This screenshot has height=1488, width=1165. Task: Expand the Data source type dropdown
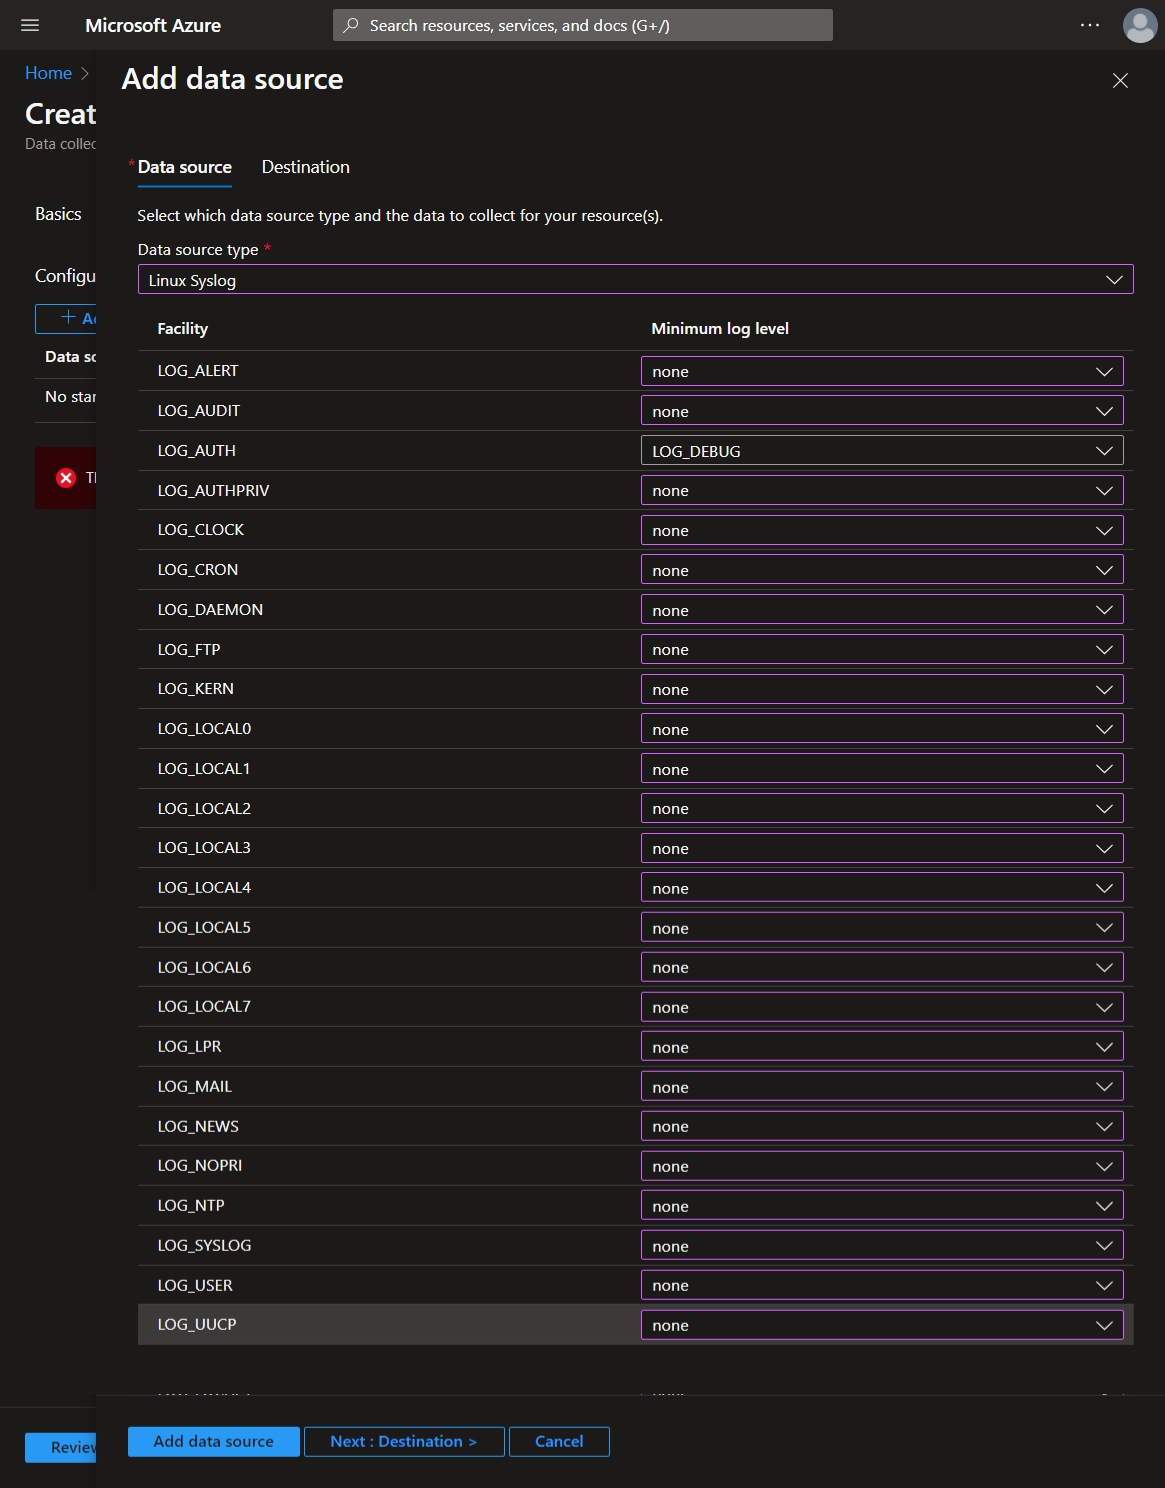(x=635, y=280)
